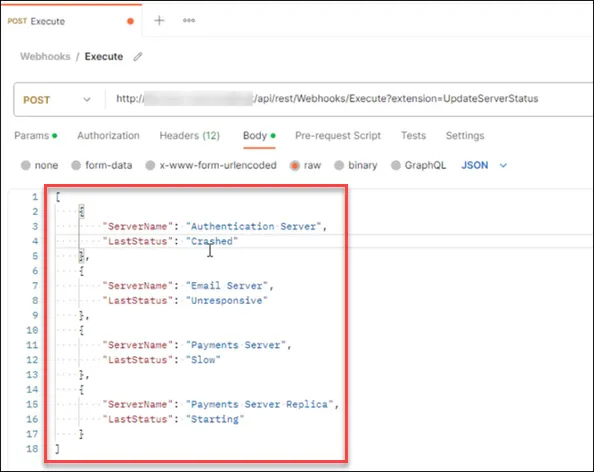Switch to the Authorization tab

(x=108, y=136)
